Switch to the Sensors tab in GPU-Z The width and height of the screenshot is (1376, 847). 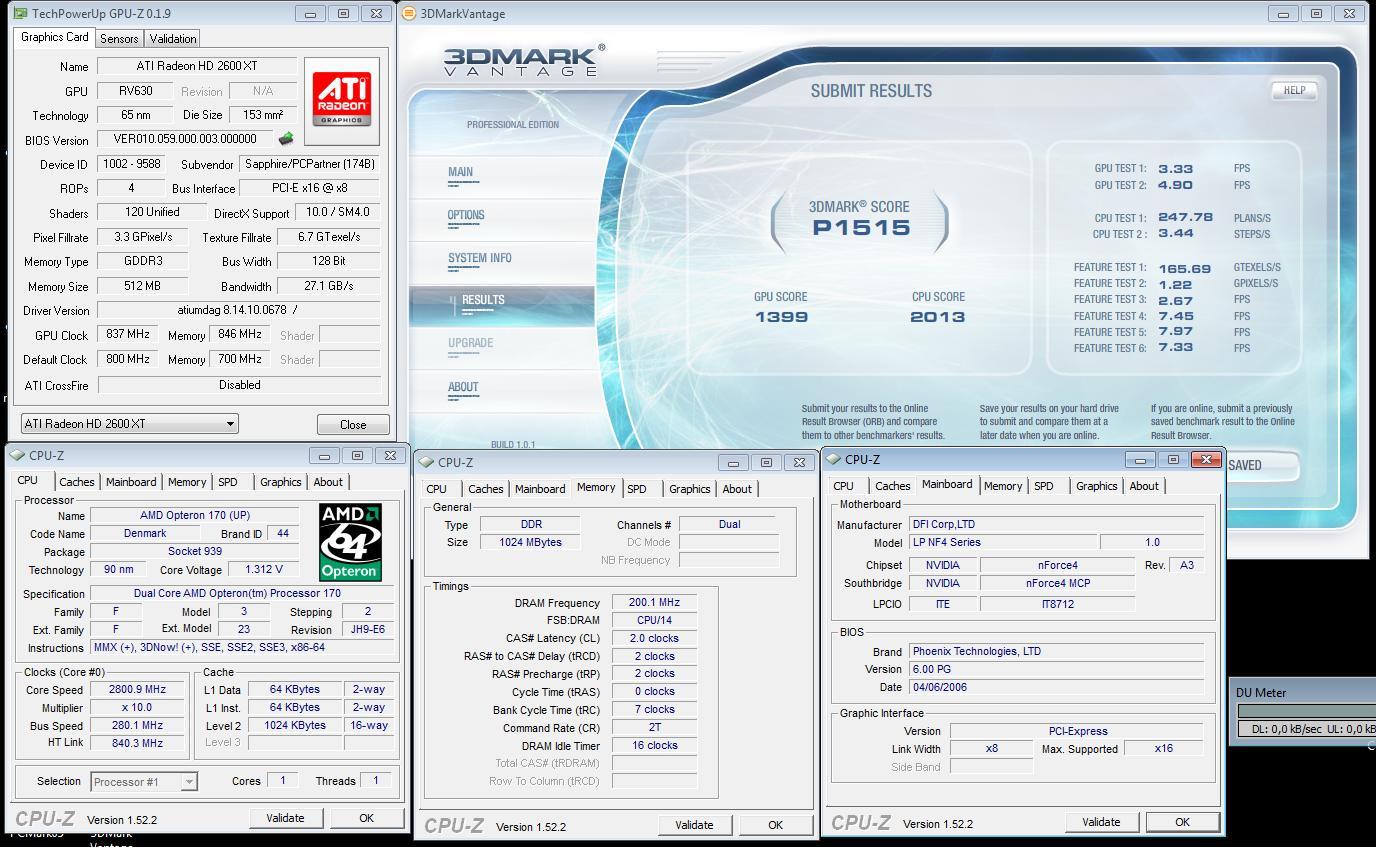coord(119,38)
